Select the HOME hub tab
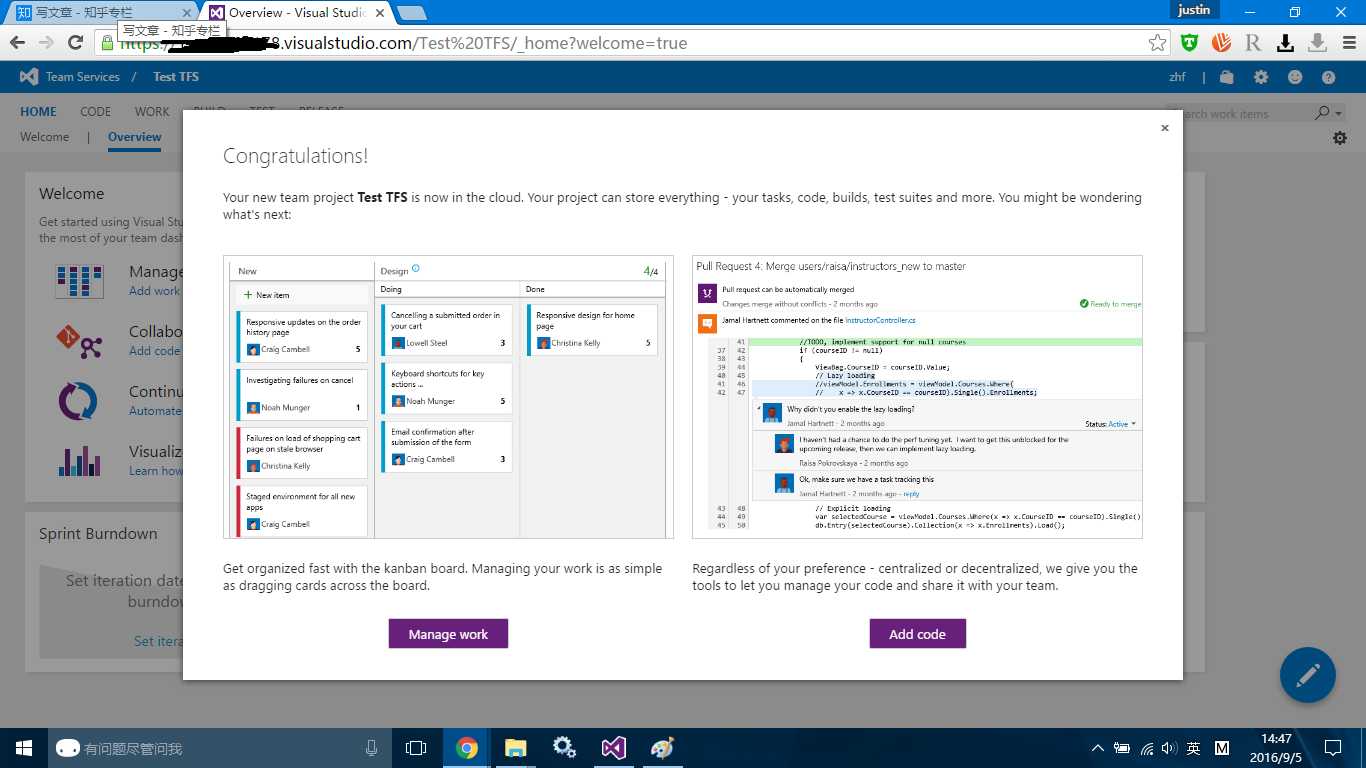This screenshot has height=768, width=1366. (39, 112)
